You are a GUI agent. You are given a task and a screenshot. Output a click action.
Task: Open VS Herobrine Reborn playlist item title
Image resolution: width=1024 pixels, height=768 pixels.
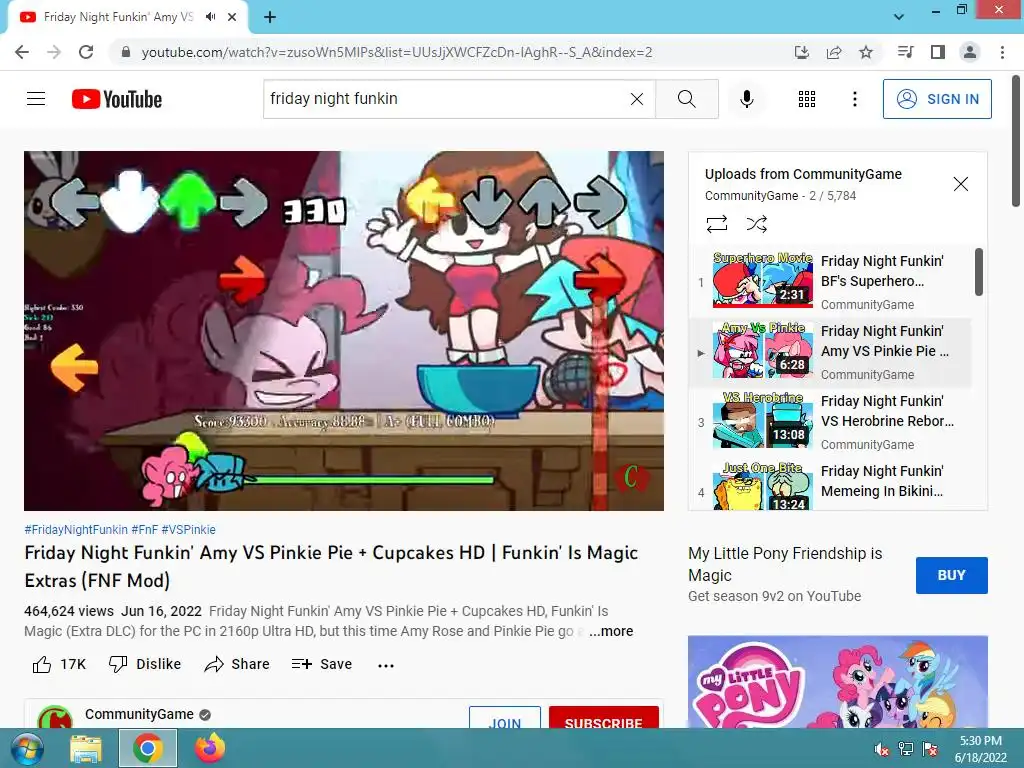click(888, 411)
